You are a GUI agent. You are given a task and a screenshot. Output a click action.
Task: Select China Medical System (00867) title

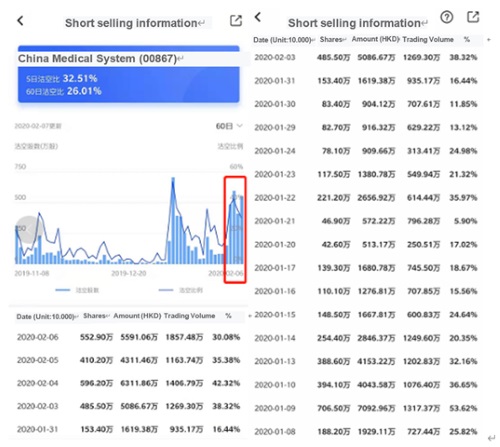click(x=97, y=59)
